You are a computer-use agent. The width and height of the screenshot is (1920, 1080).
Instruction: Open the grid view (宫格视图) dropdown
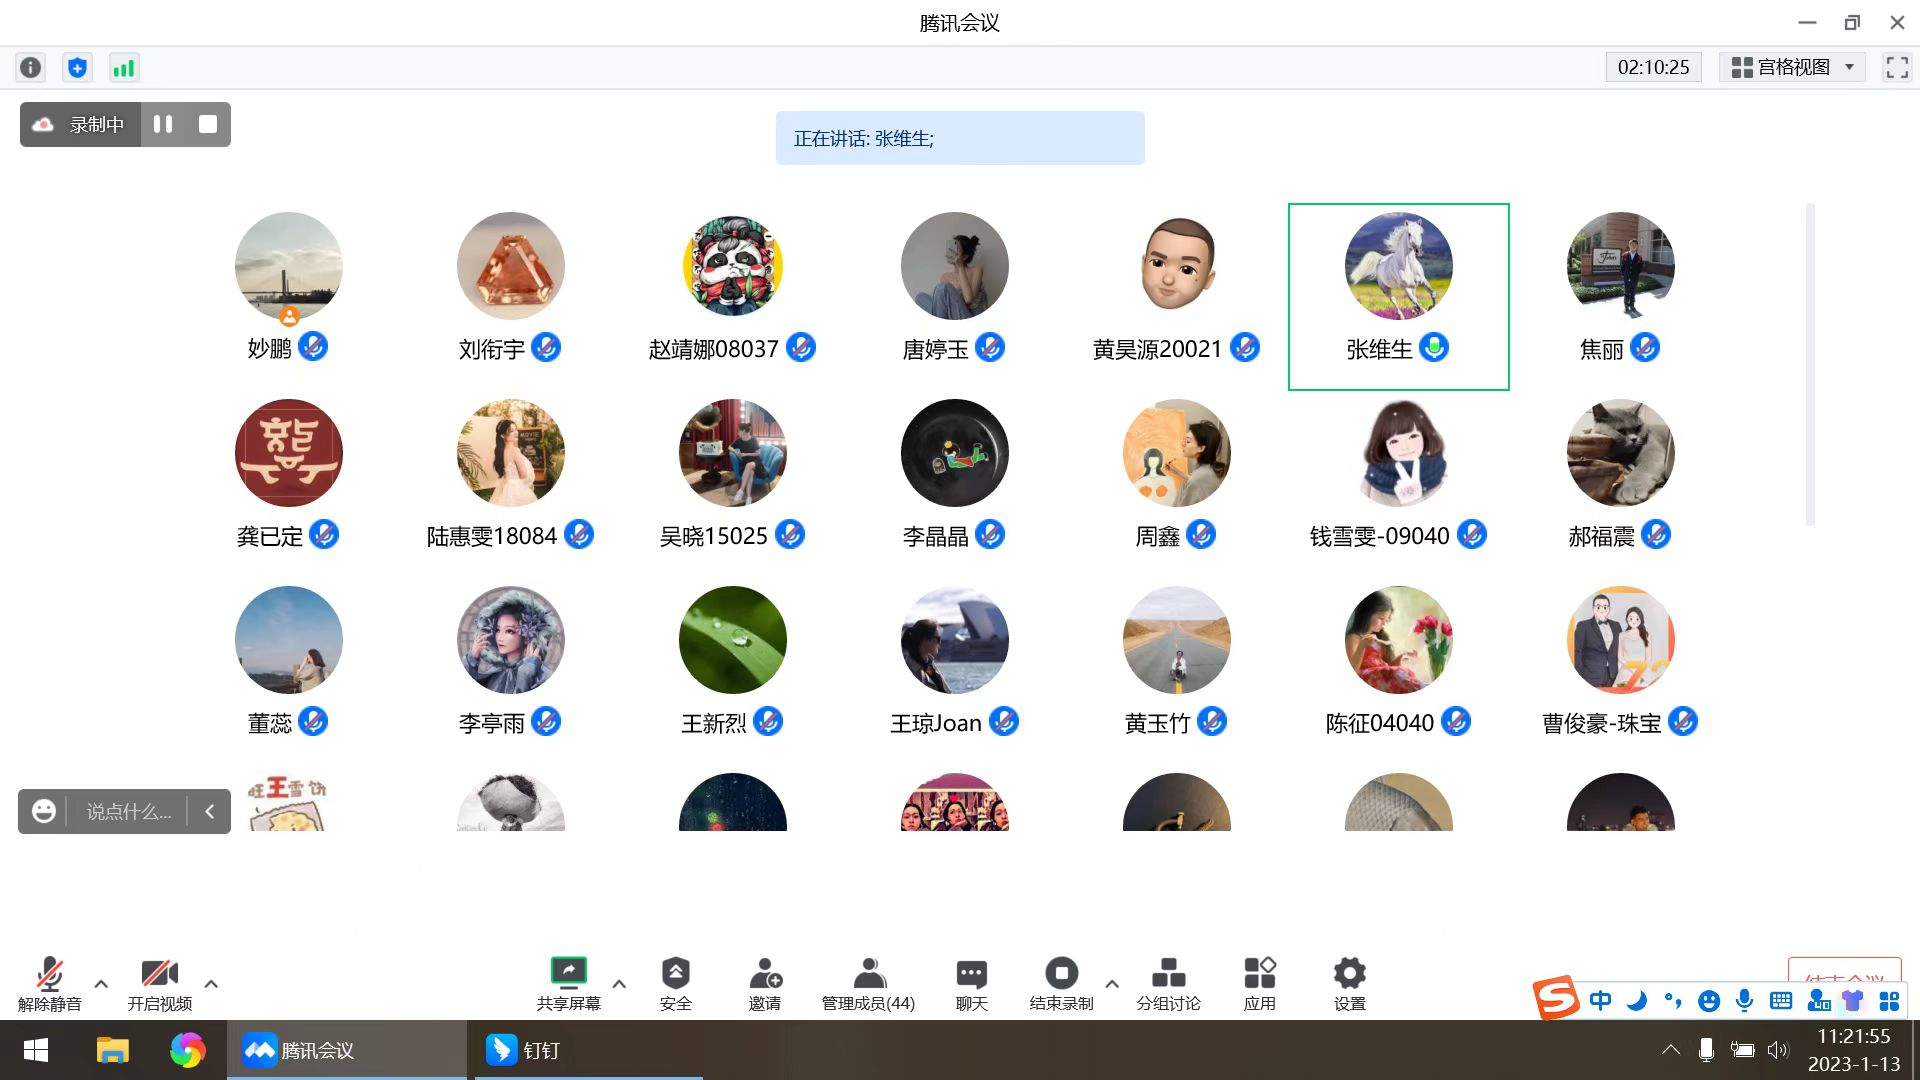coord(1792,67)
